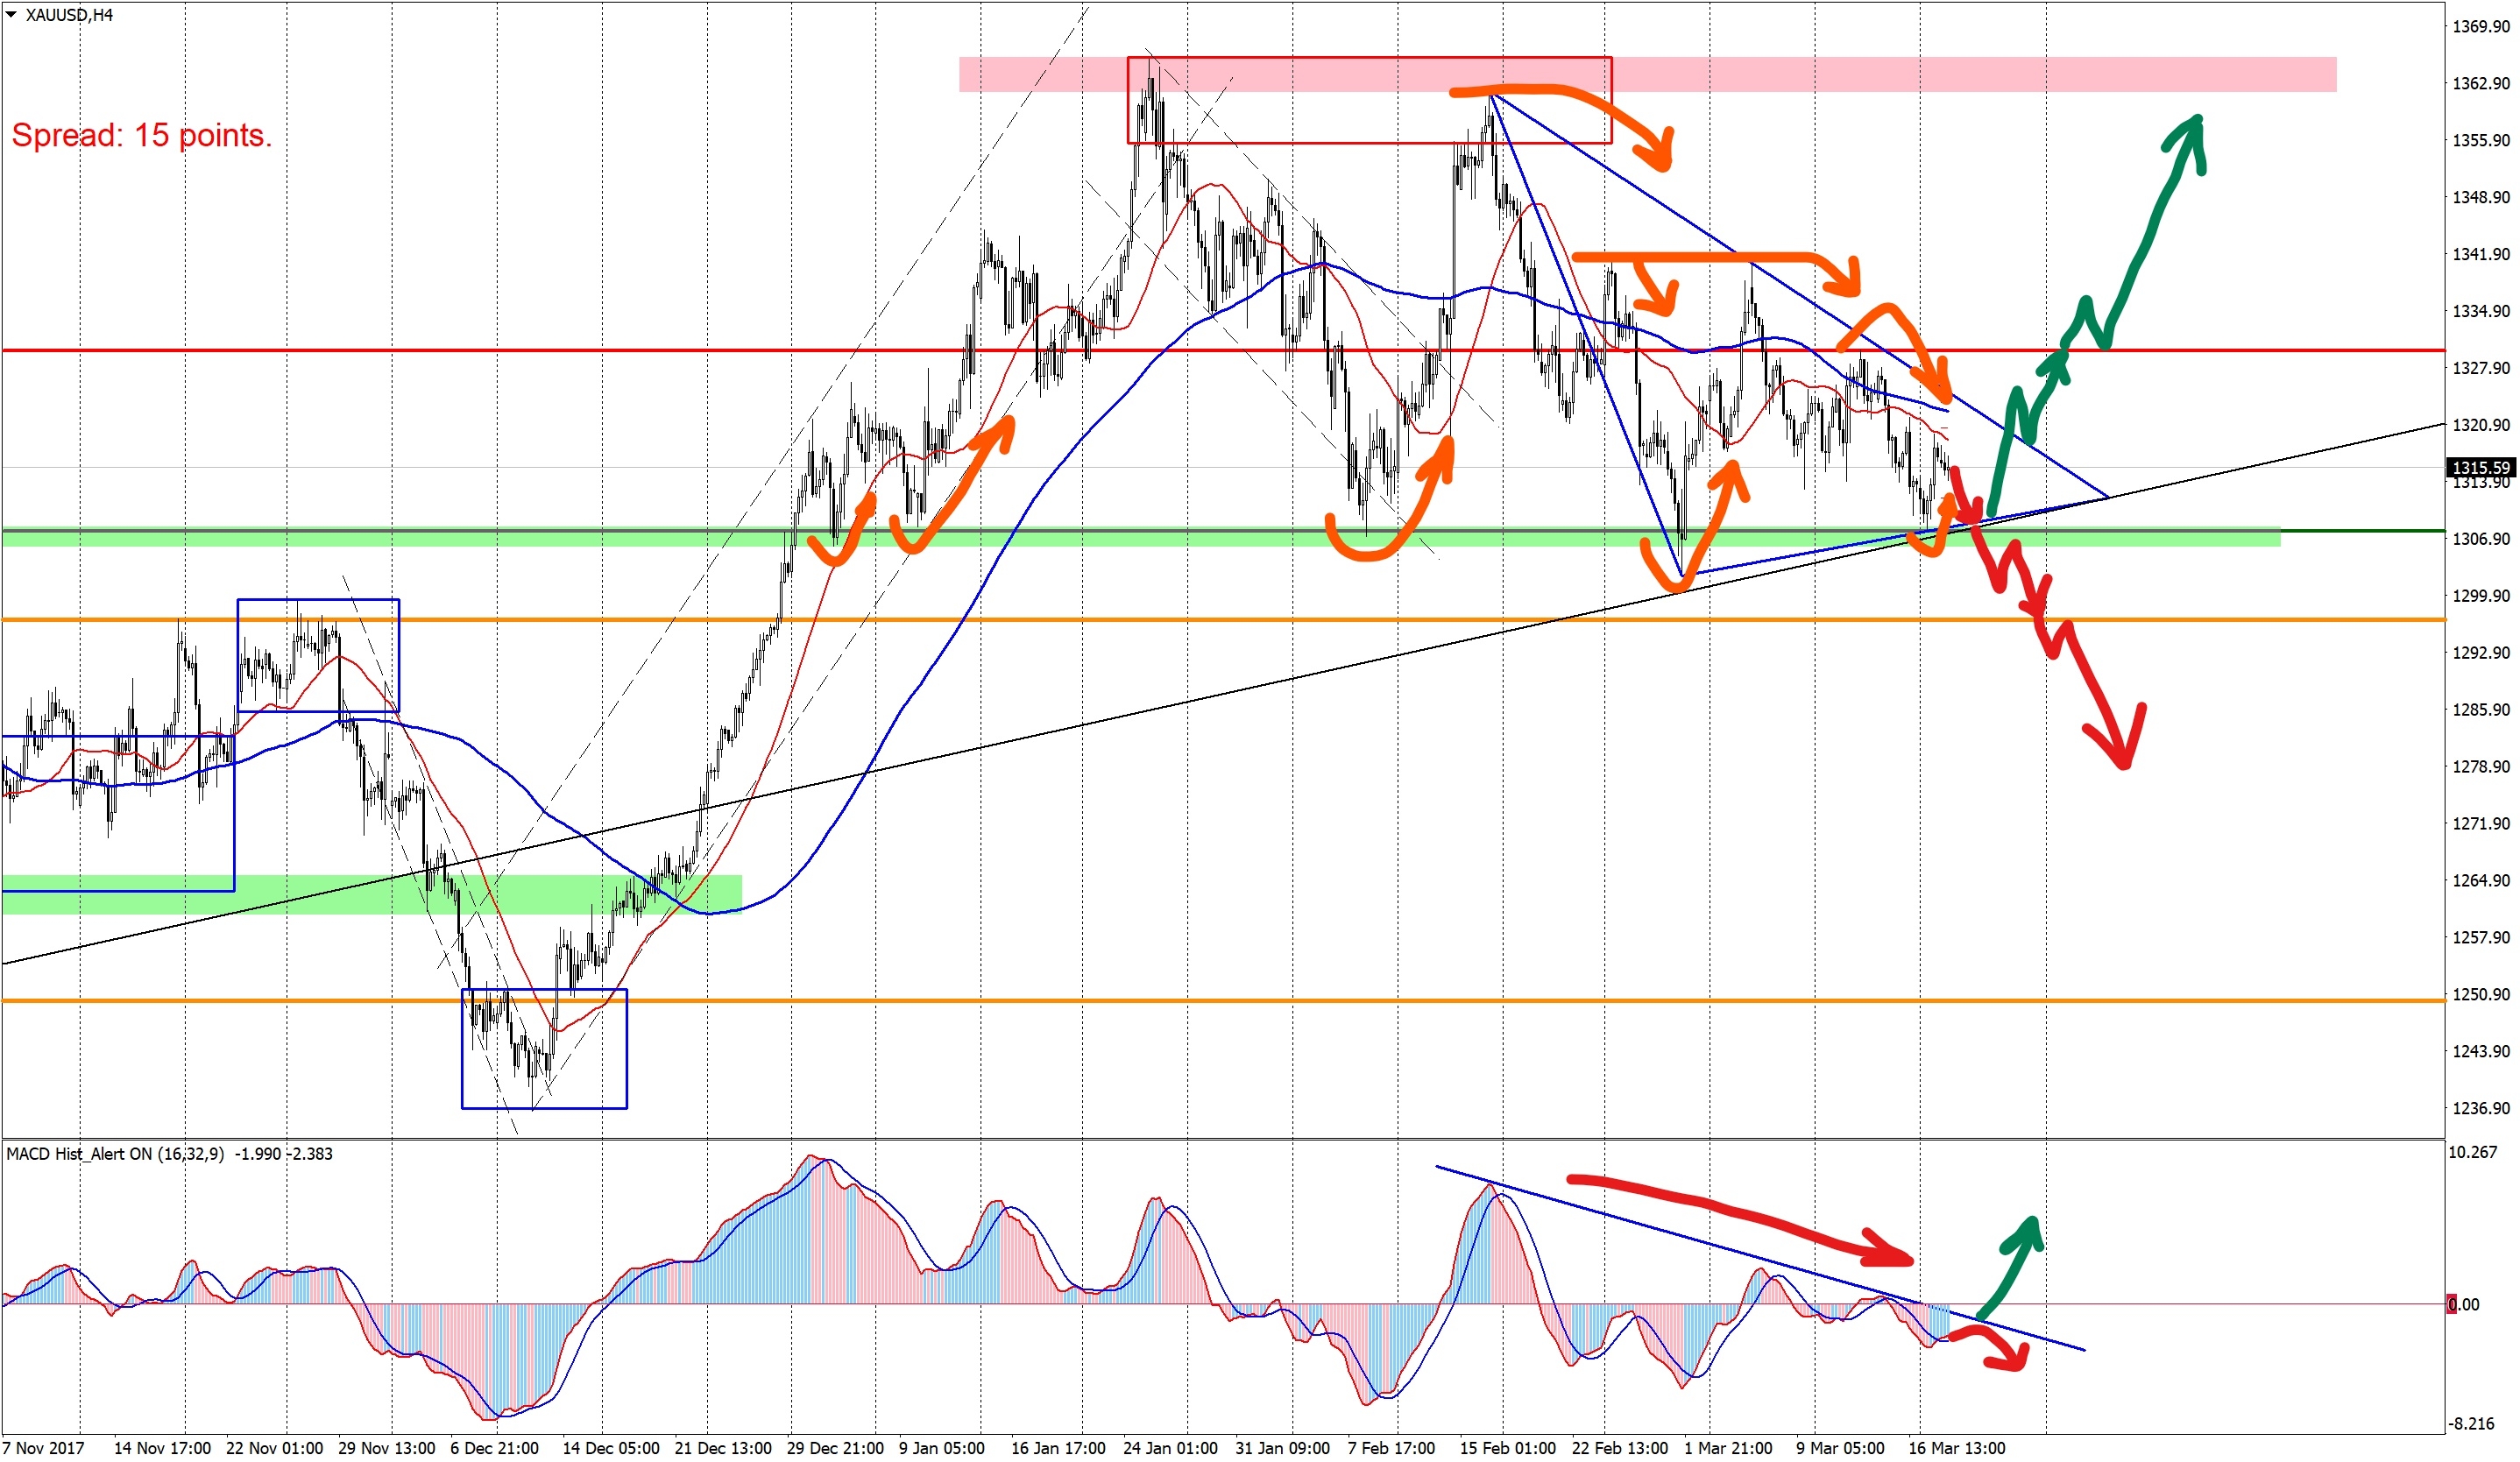The image size is (2520, 1462).
Task: Click price scale value 1285.90
Action: click(2481, 710)
